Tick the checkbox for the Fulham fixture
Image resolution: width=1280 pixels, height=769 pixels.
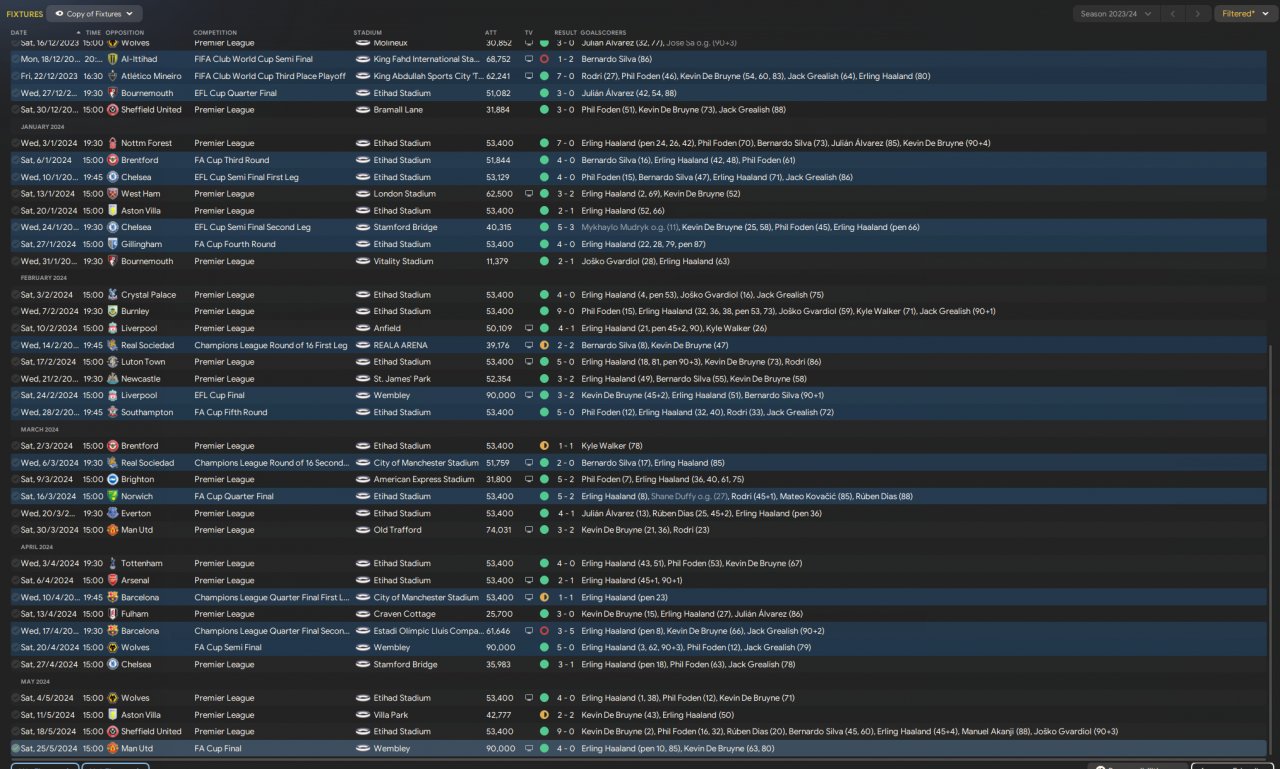(16, 614)
